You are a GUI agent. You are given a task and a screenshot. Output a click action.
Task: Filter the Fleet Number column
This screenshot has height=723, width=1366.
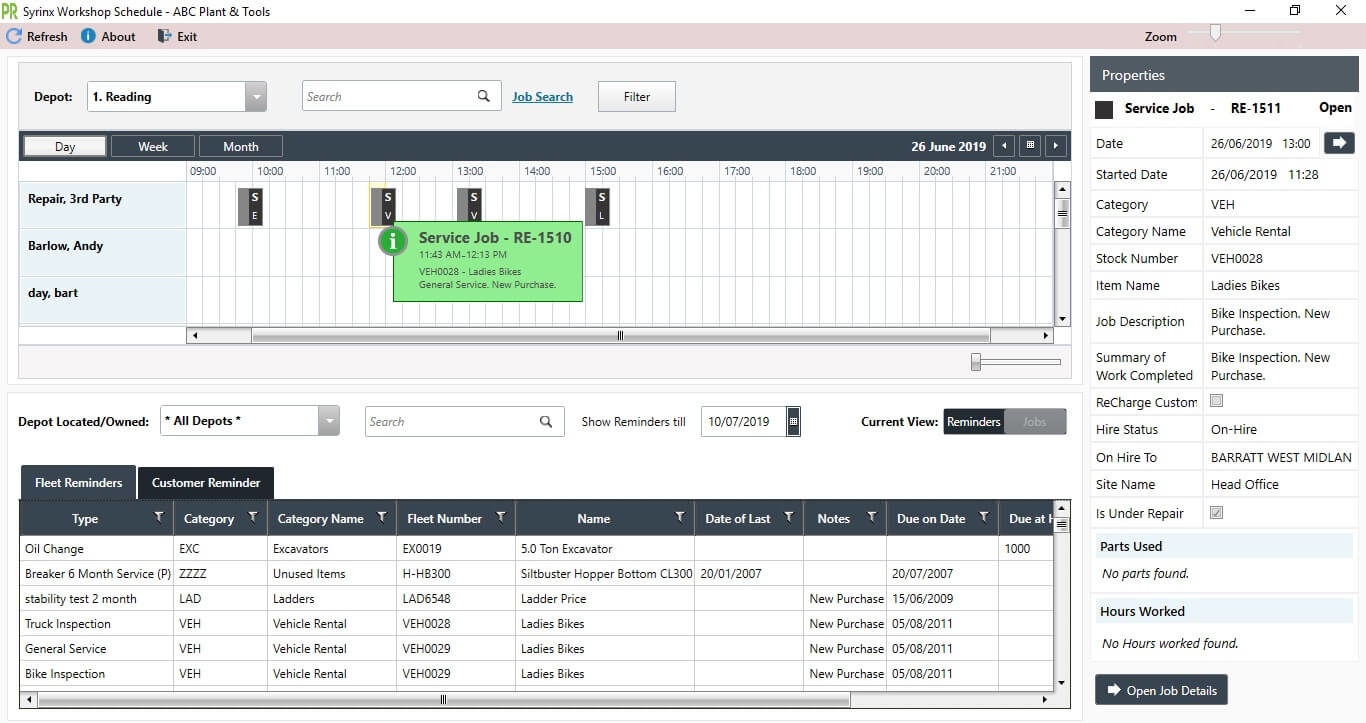pyautogui.click(x=500, y=517)
